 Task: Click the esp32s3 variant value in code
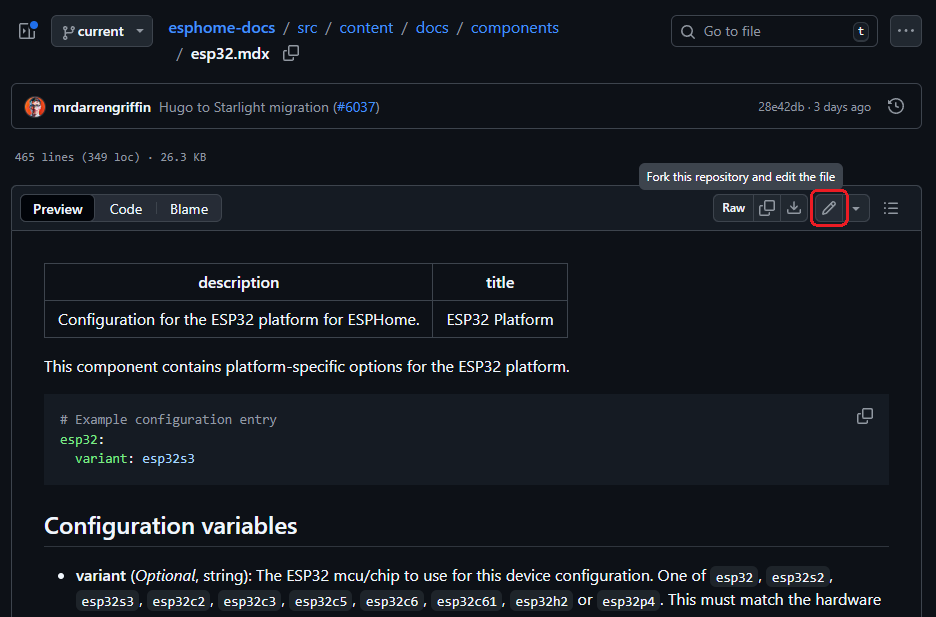(168, 458)
